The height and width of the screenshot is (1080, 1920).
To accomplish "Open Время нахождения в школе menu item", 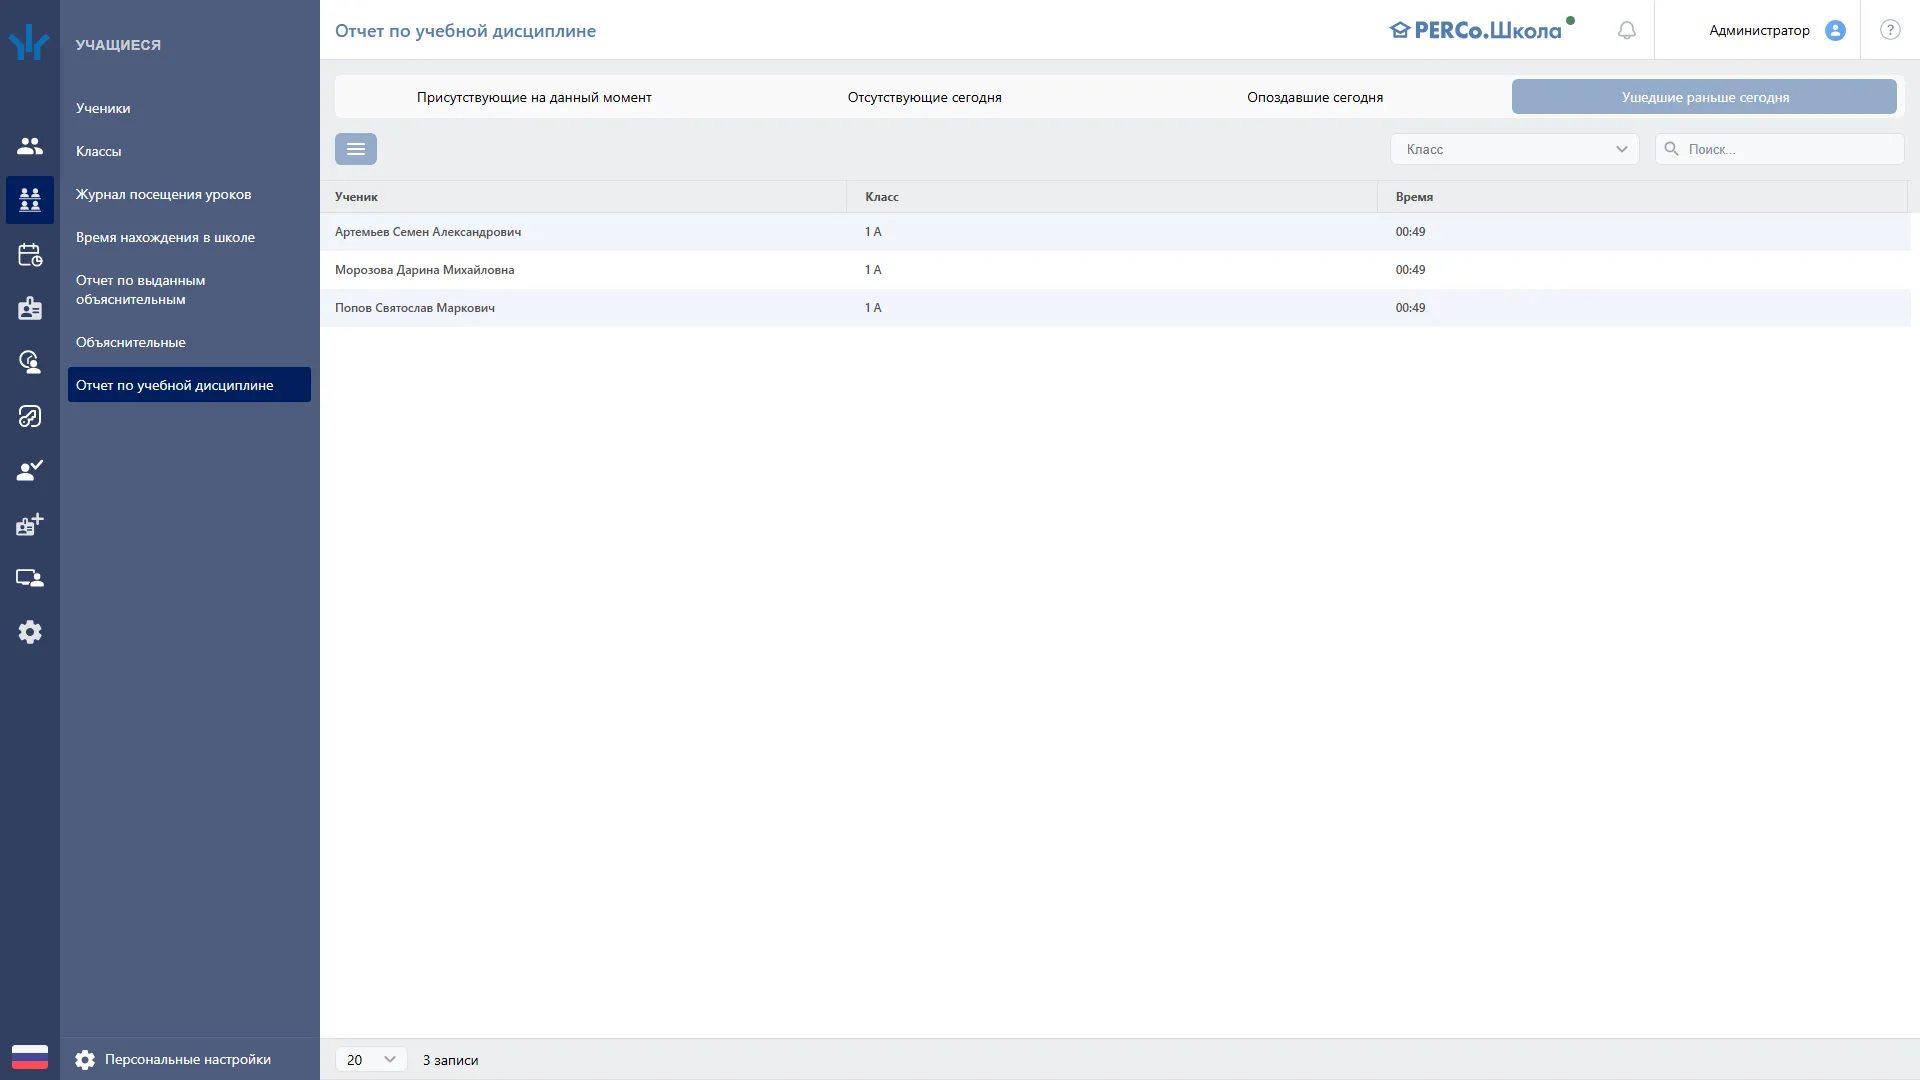I will pos(165,237).
